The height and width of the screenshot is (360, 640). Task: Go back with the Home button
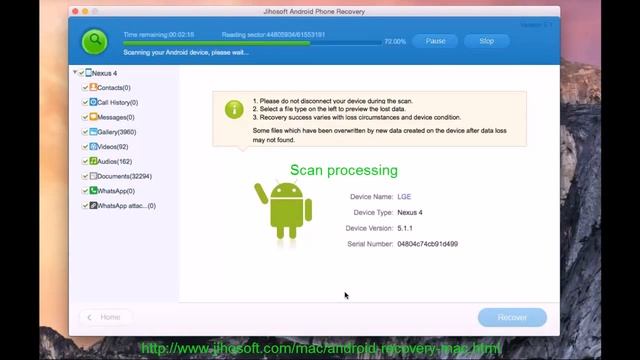point(105,317)
